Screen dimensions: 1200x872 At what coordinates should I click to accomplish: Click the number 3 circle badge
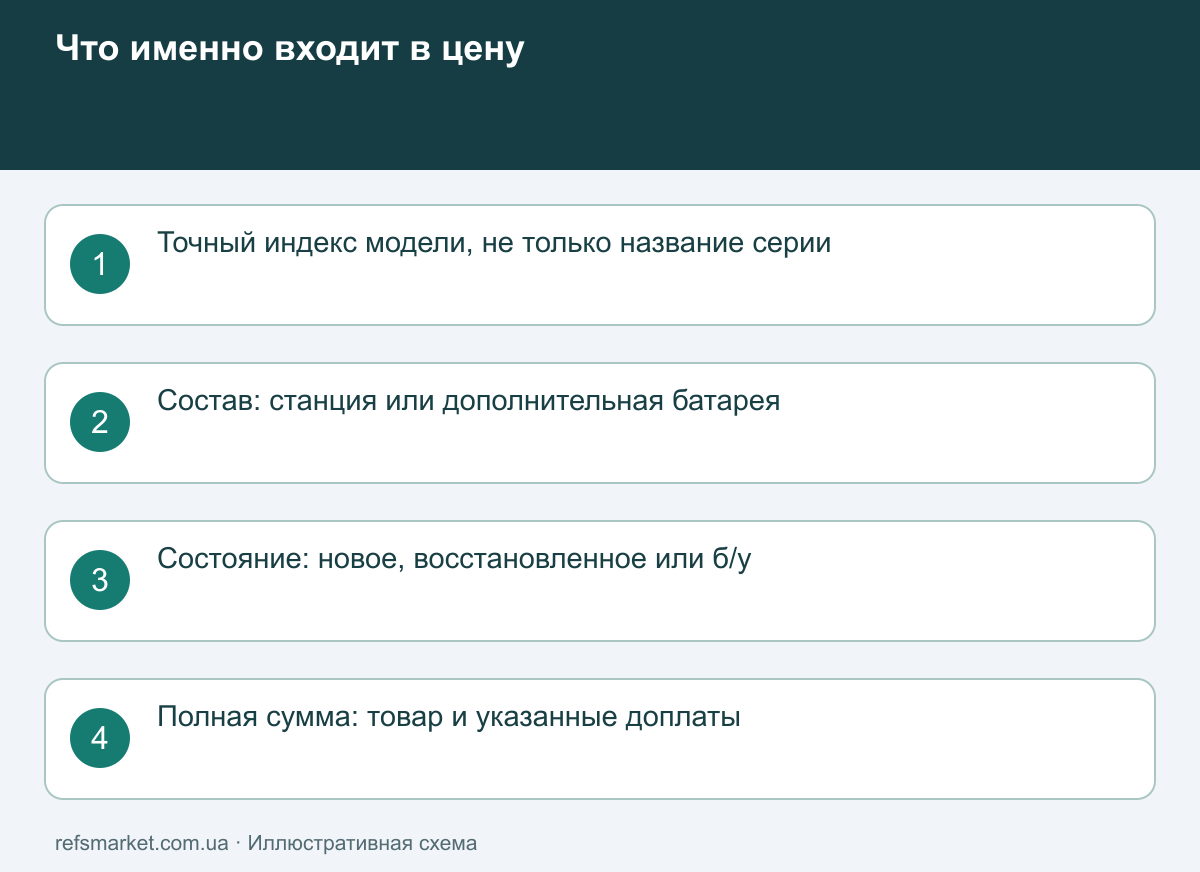tap(100, 580)
